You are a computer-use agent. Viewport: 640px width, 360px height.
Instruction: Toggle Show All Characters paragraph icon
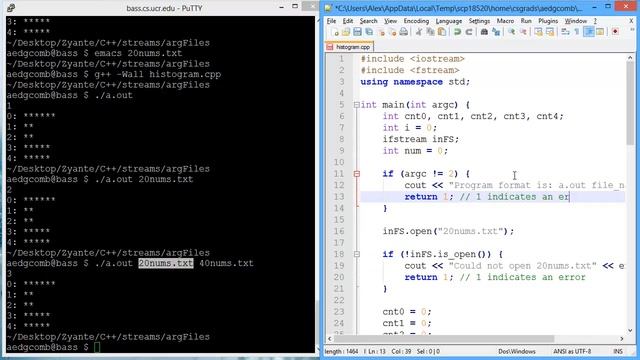pos(577,32)
